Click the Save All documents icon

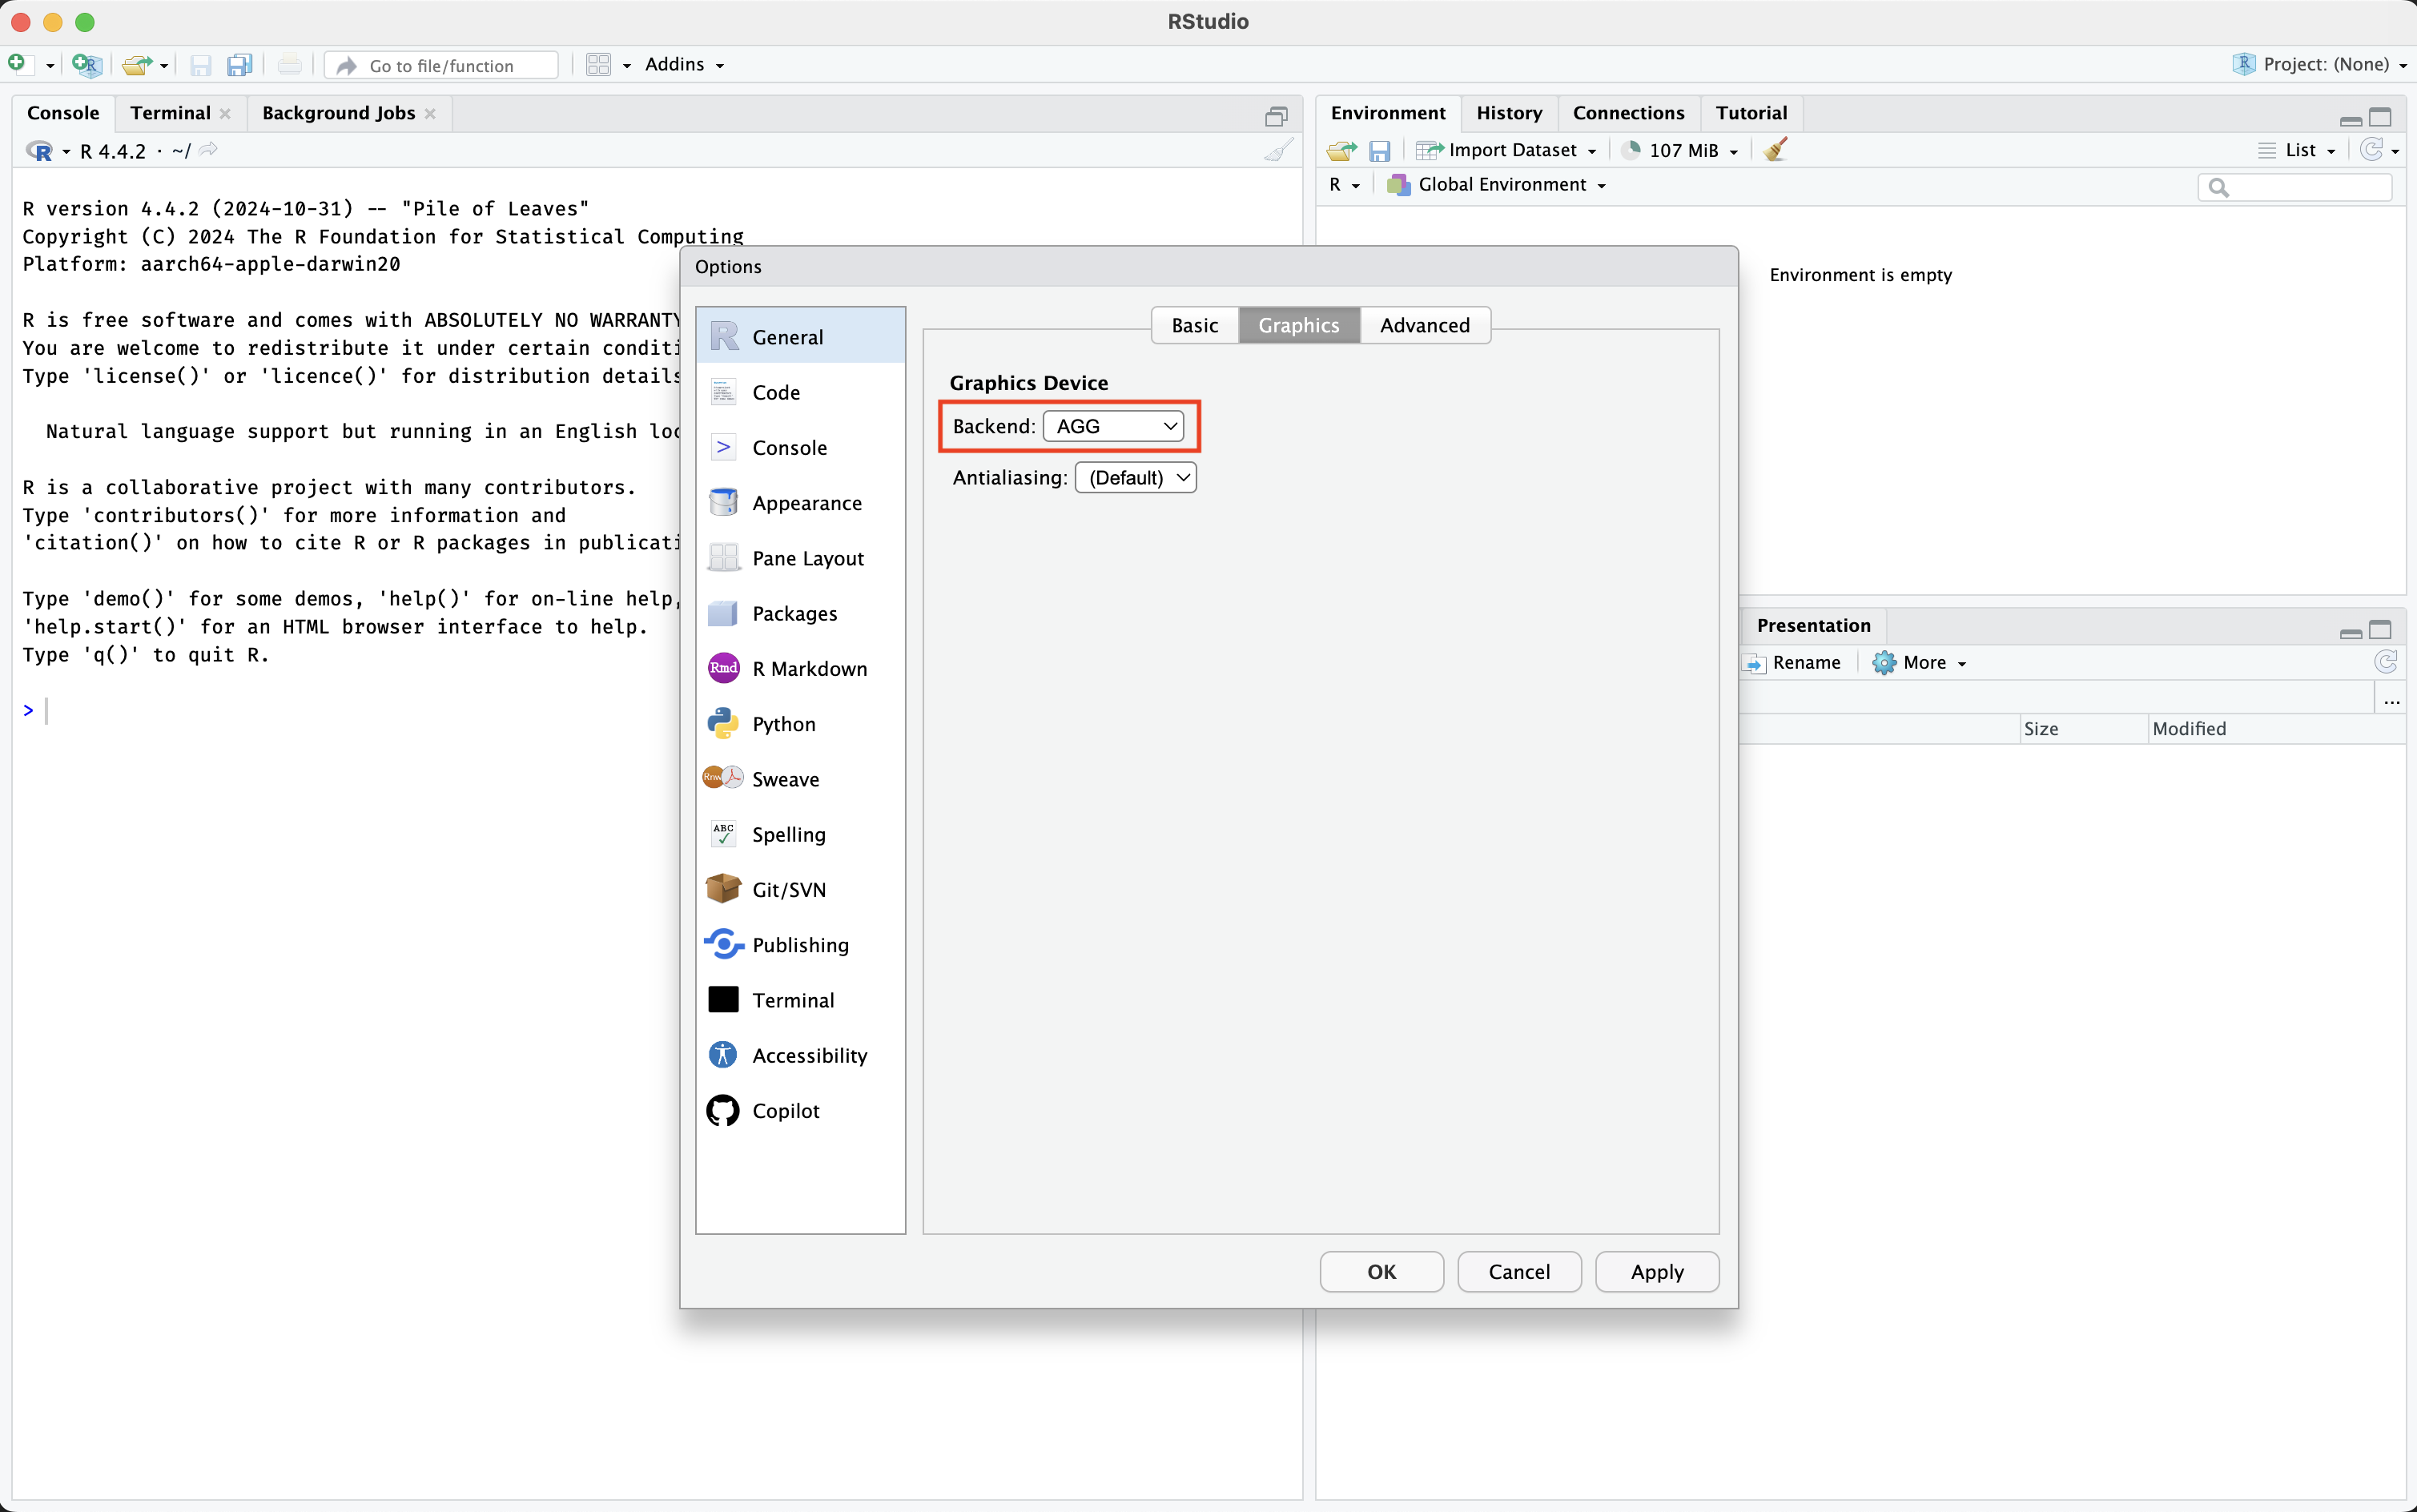[239, 65]
